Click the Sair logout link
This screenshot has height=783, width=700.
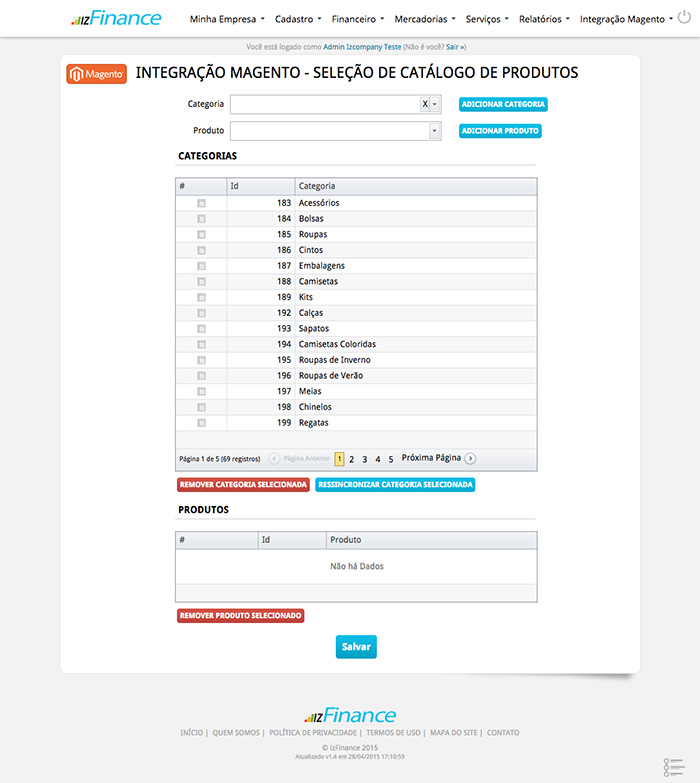pyautogui.click(x=455, y=47)
